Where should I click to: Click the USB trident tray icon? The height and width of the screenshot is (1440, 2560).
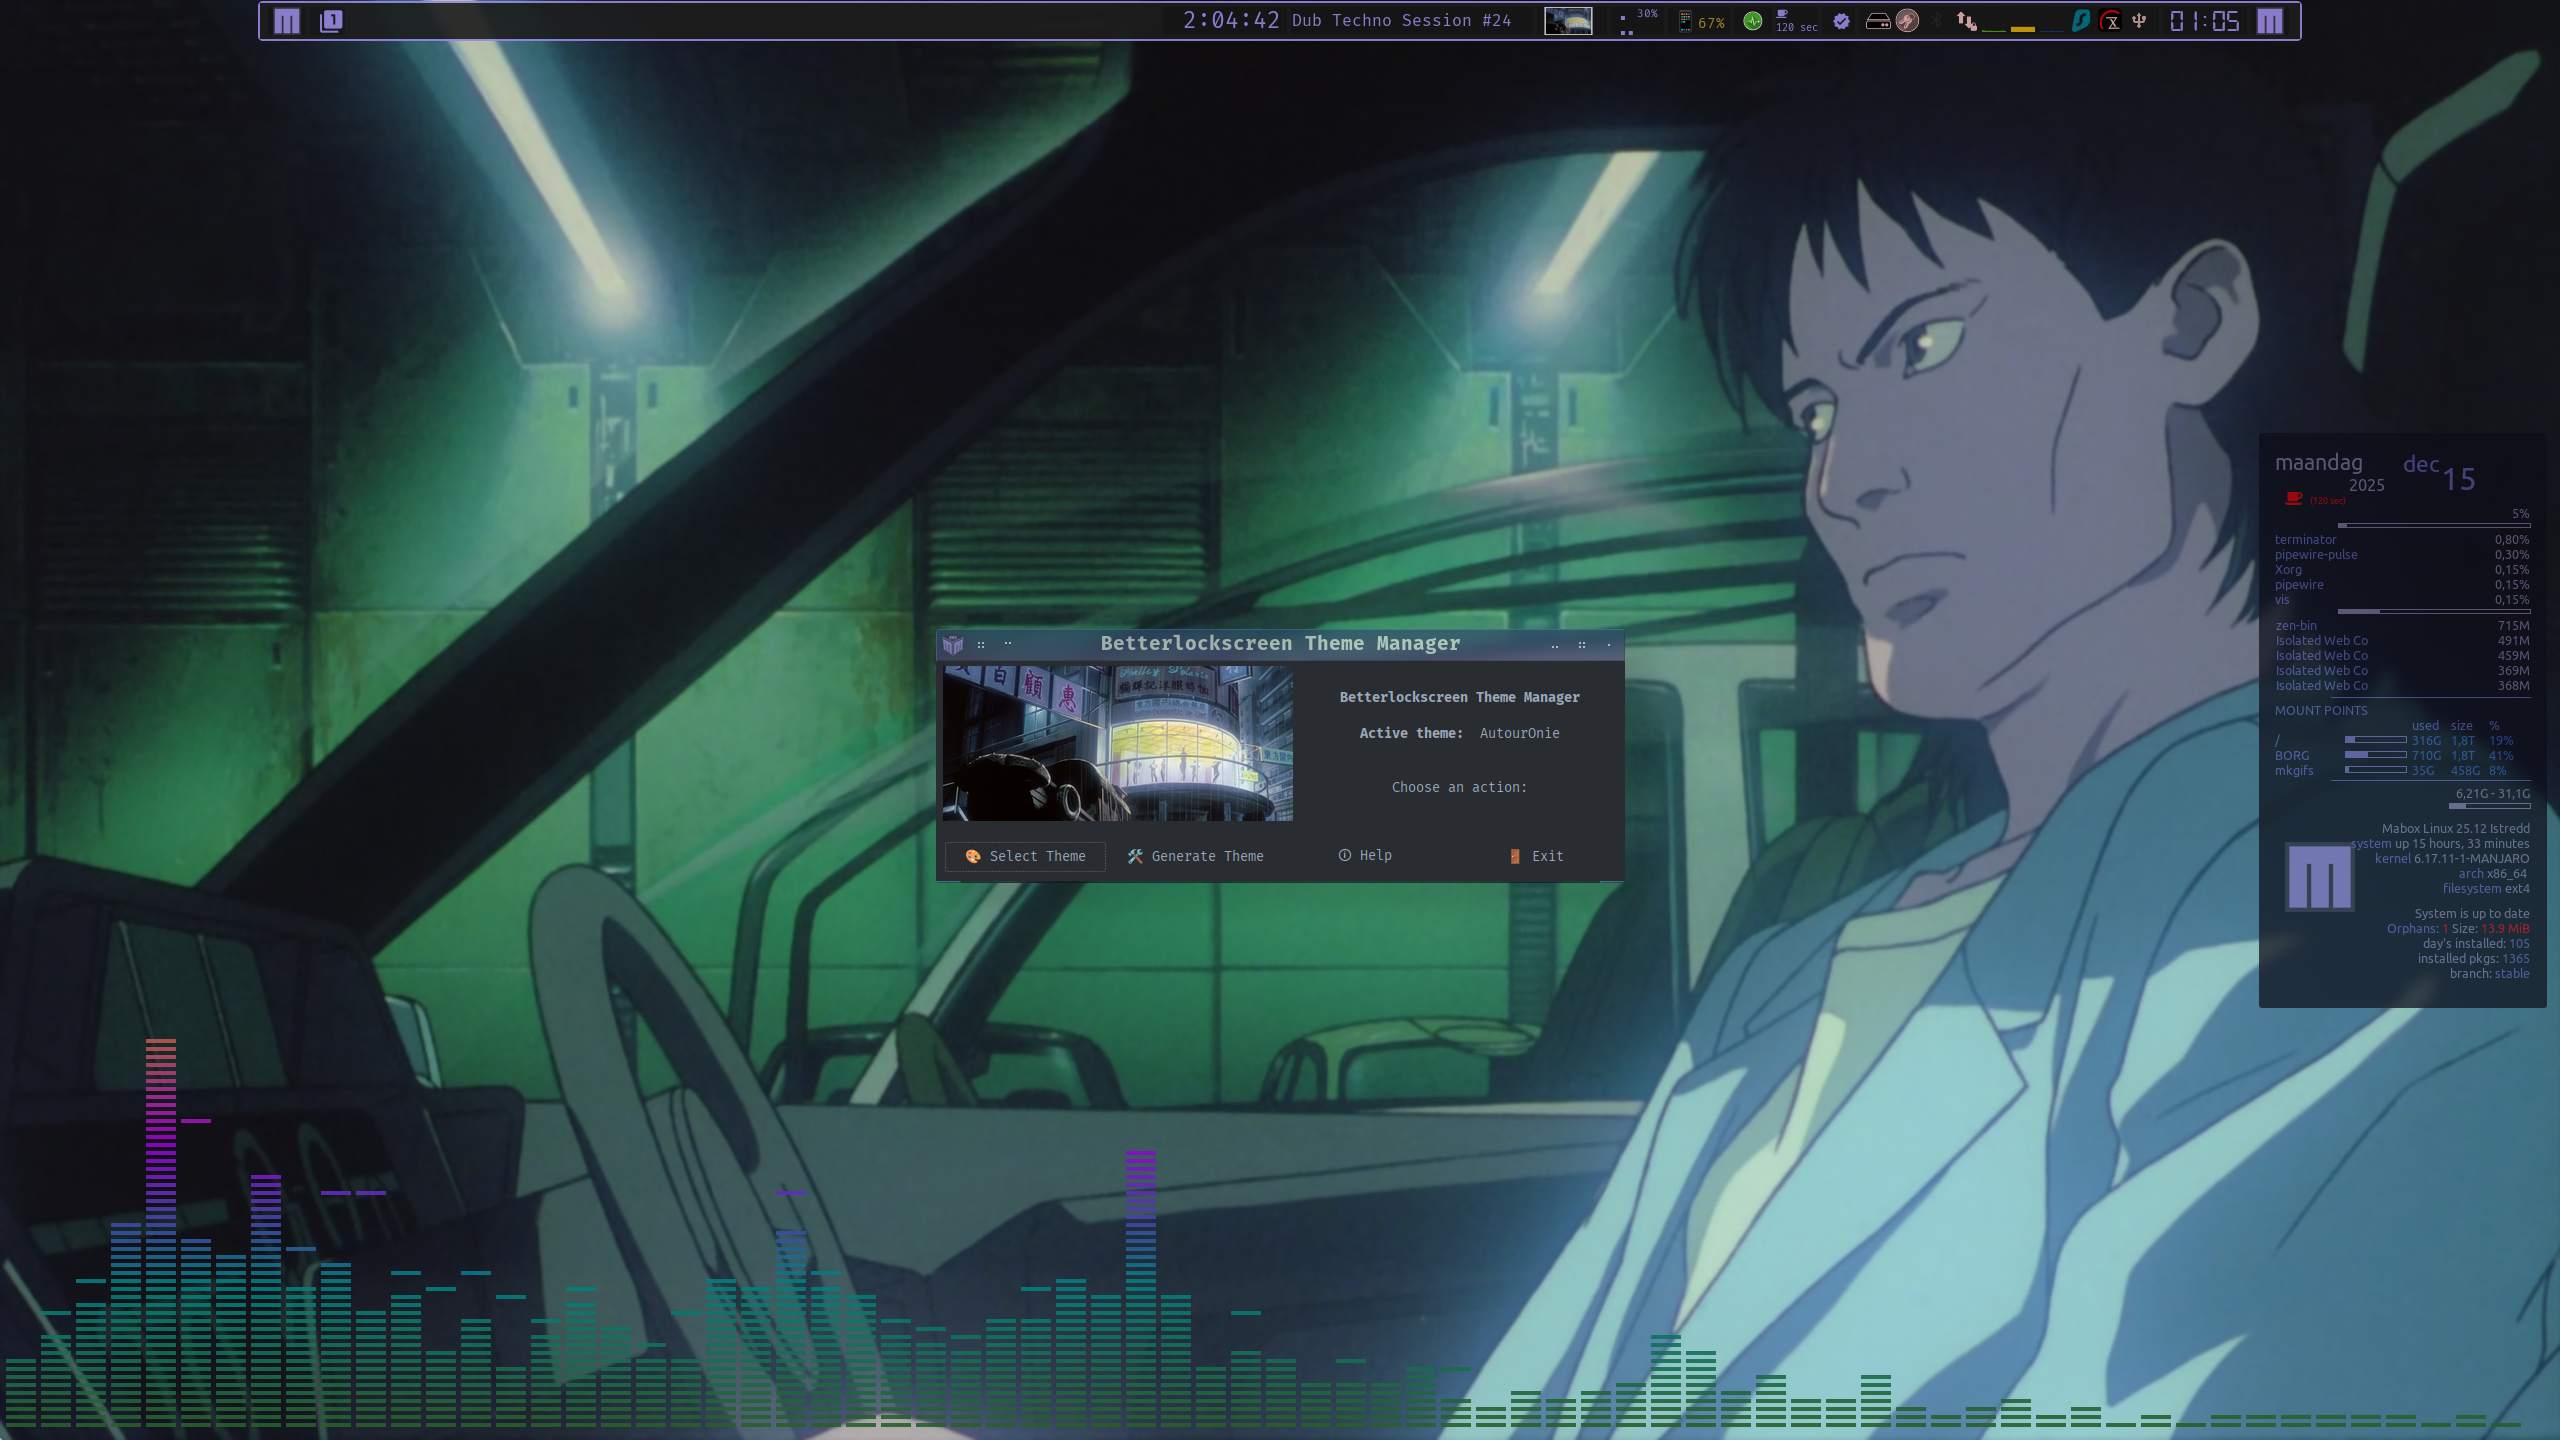(x=2139, y=21)
